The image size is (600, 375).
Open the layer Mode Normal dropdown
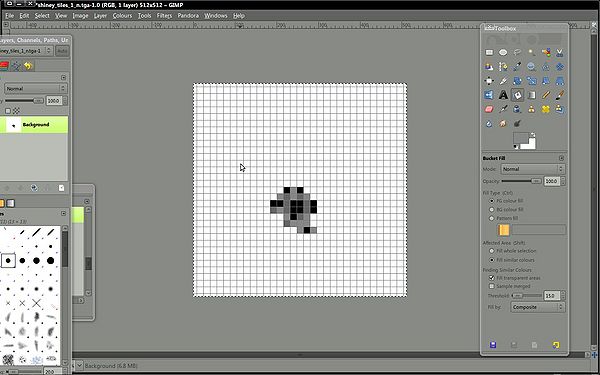point(35,88)
